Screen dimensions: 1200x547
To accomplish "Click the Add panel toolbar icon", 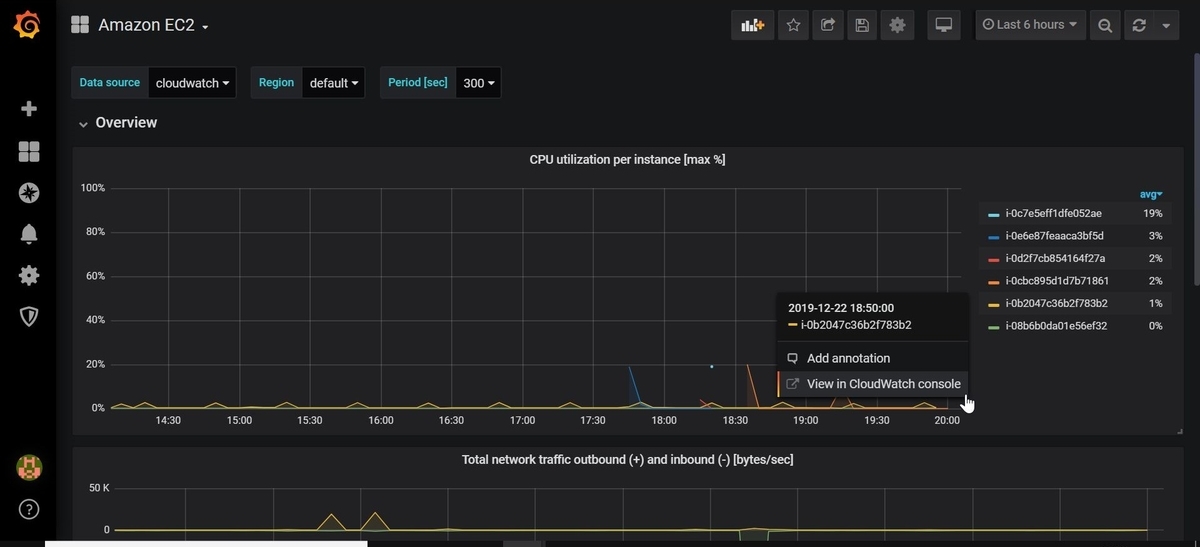I will click(752, 26).
